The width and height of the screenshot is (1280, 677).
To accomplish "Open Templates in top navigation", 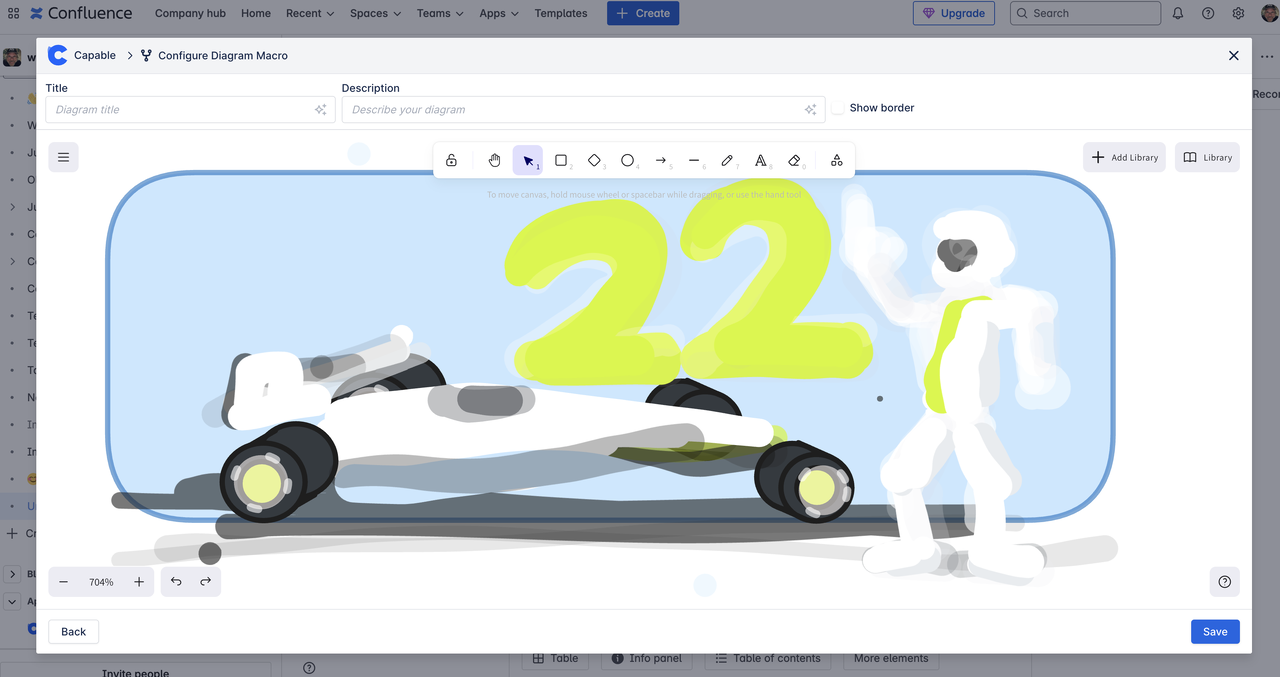I will coord(561,14).
